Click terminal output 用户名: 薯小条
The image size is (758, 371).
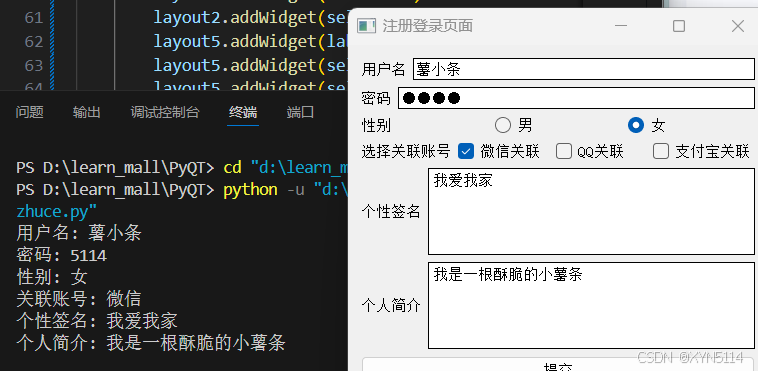pyautogui.click(x=79, y=233)
